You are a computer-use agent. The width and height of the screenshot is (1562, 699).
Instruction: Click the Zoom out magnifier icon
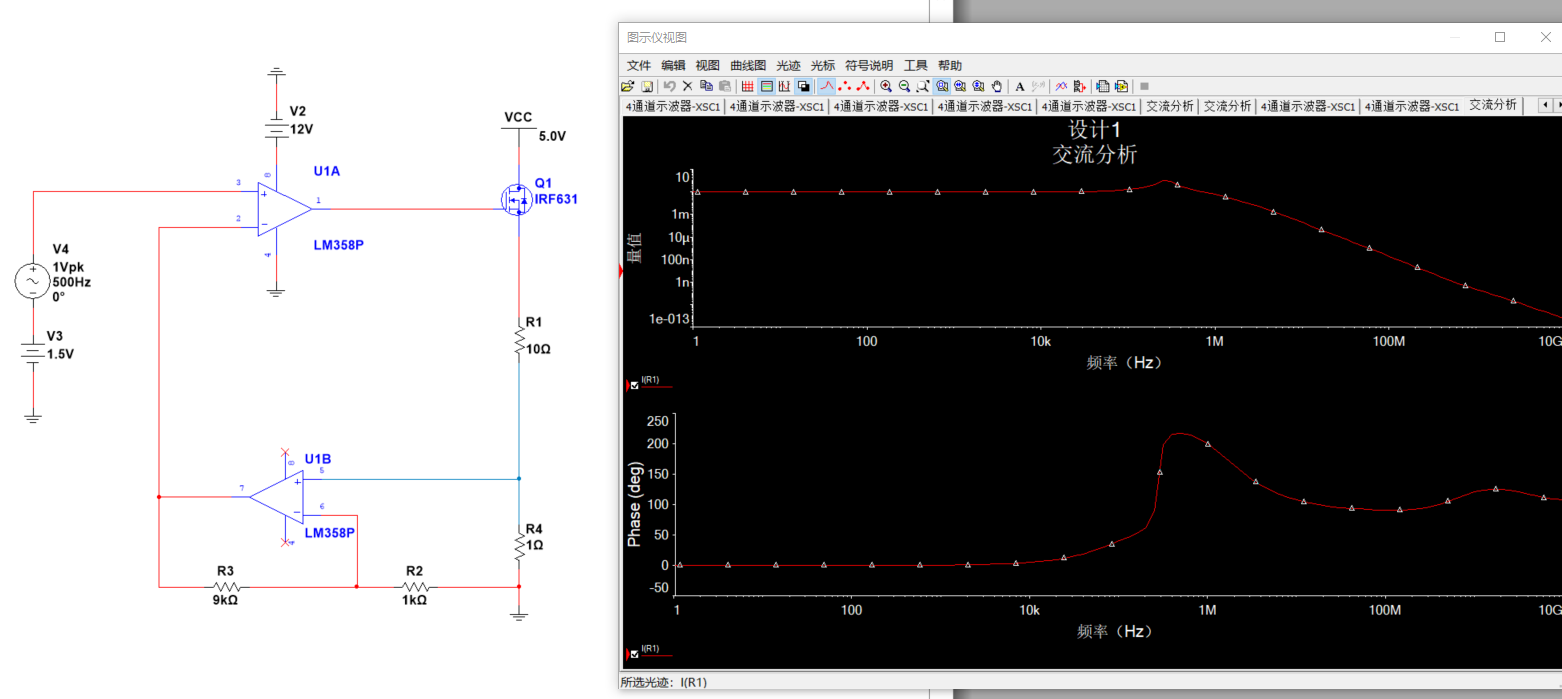click(x=904, y=86)
